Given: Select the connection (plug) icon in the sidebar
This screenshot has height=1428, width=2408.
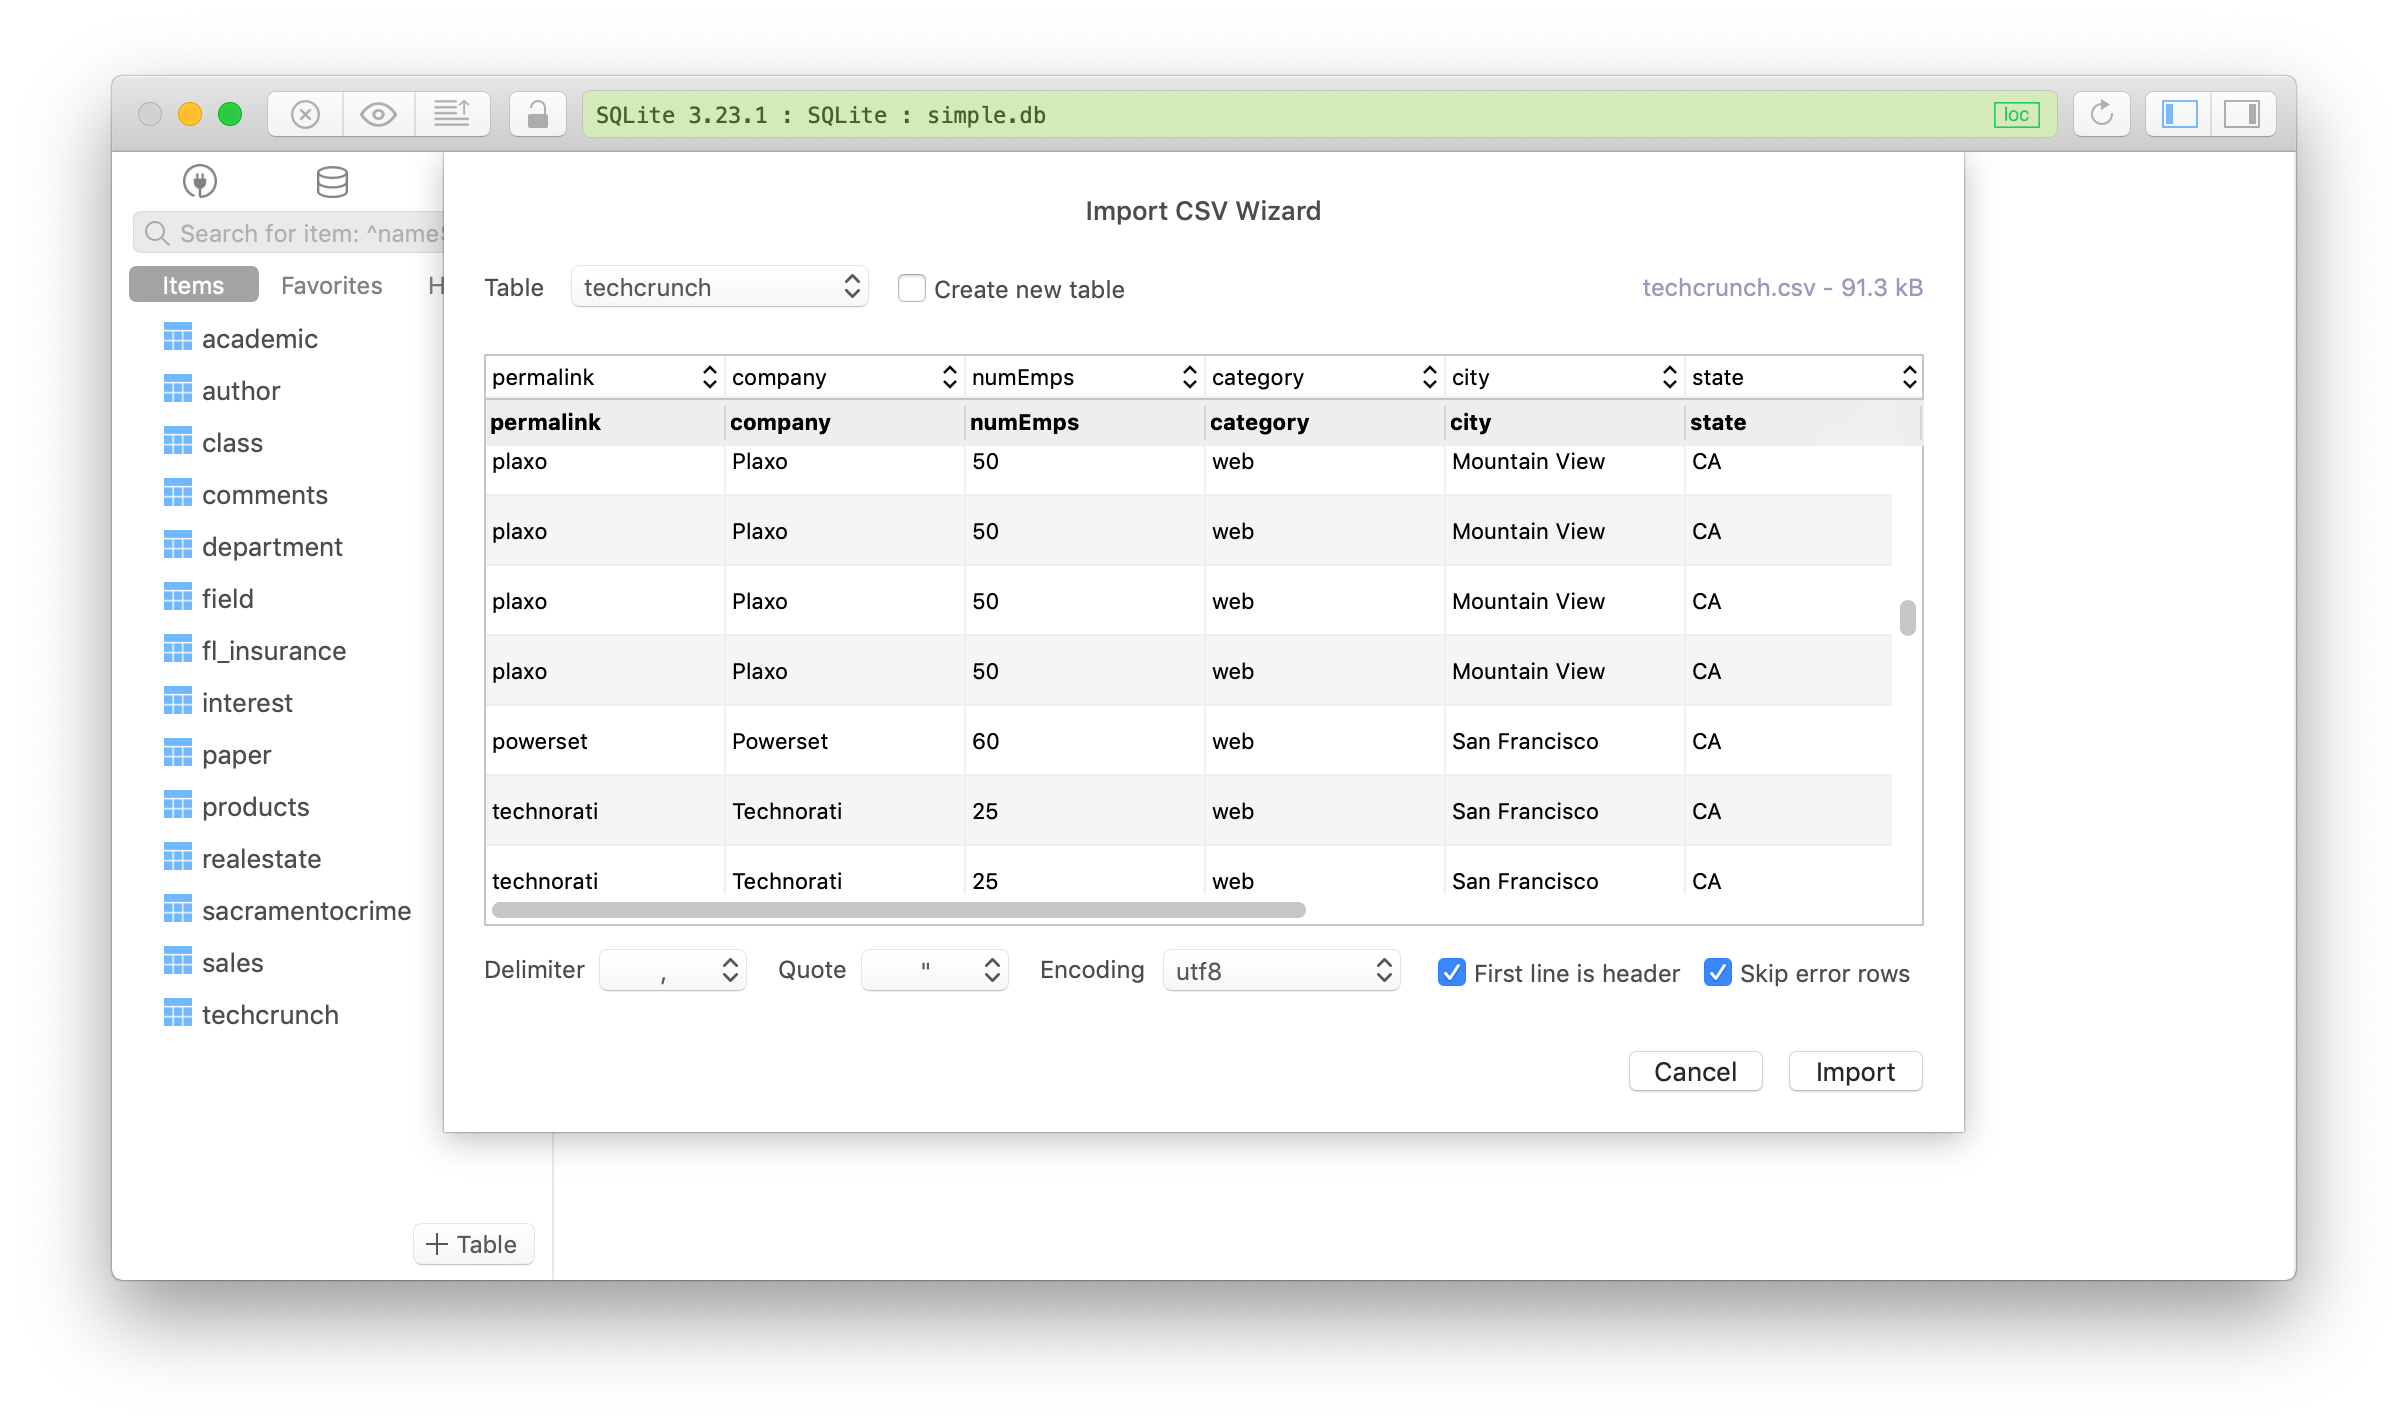Looking at the screenshot, I should (x=199, y=181).
